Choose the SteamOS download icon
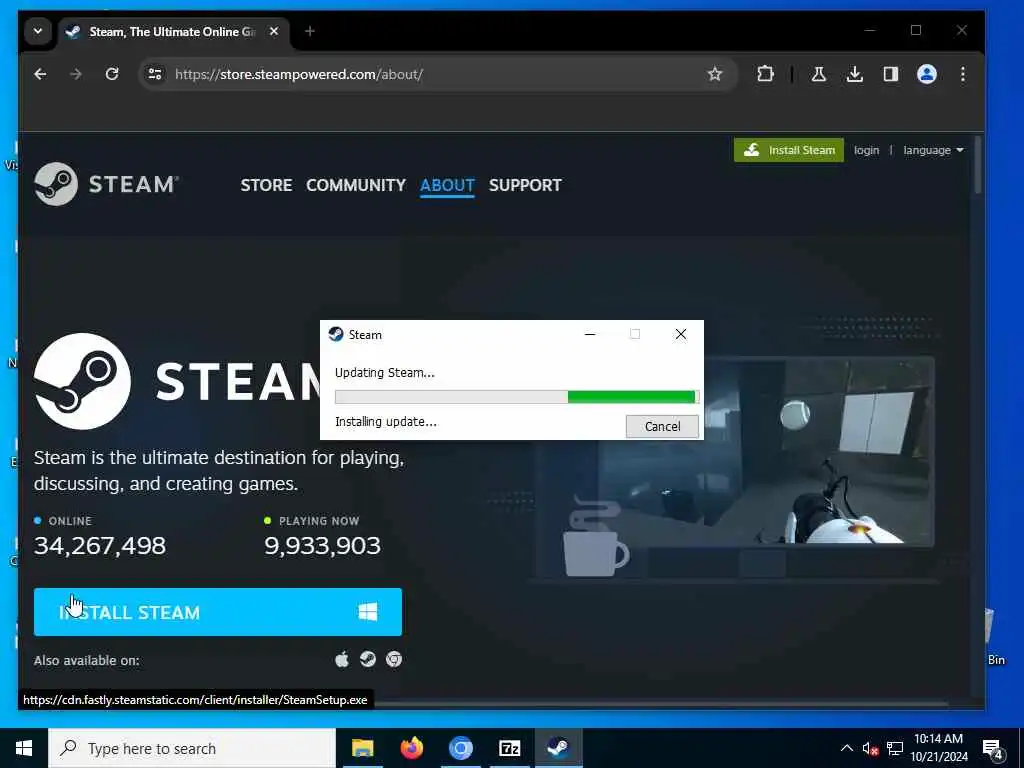 click(x=368, y=660)
